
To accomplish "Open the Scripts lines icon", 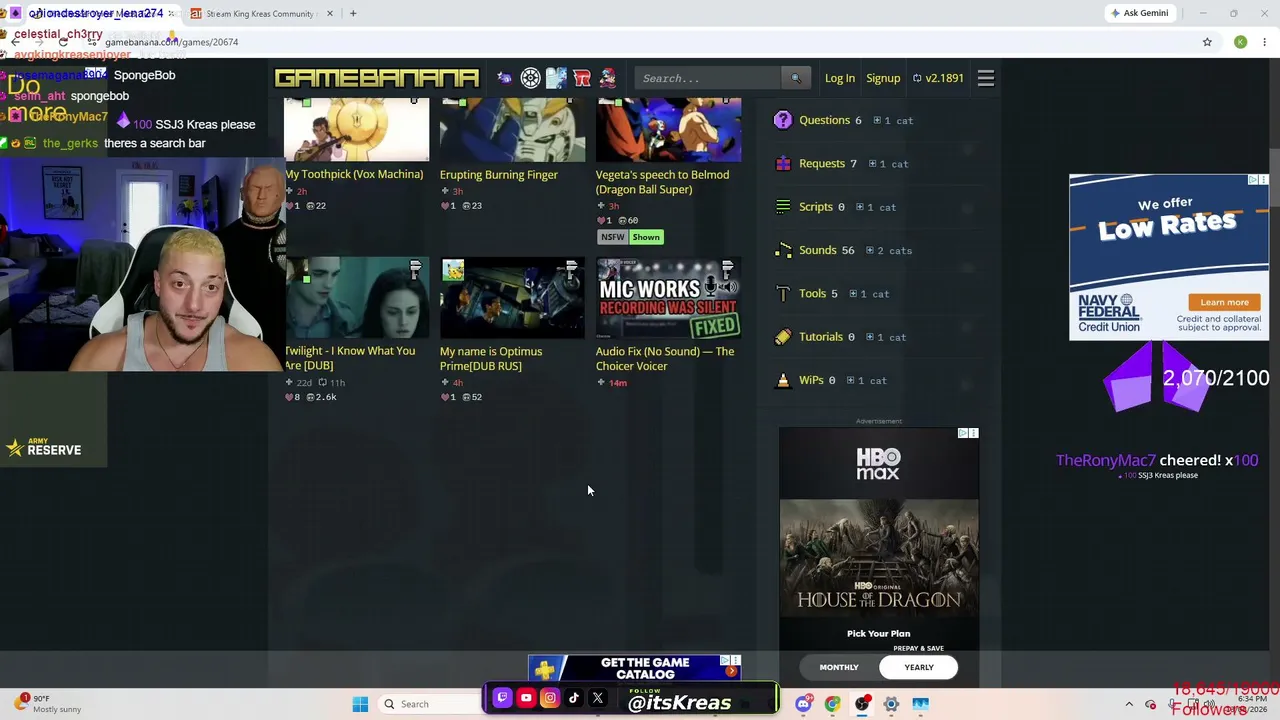I will point(783,207).
